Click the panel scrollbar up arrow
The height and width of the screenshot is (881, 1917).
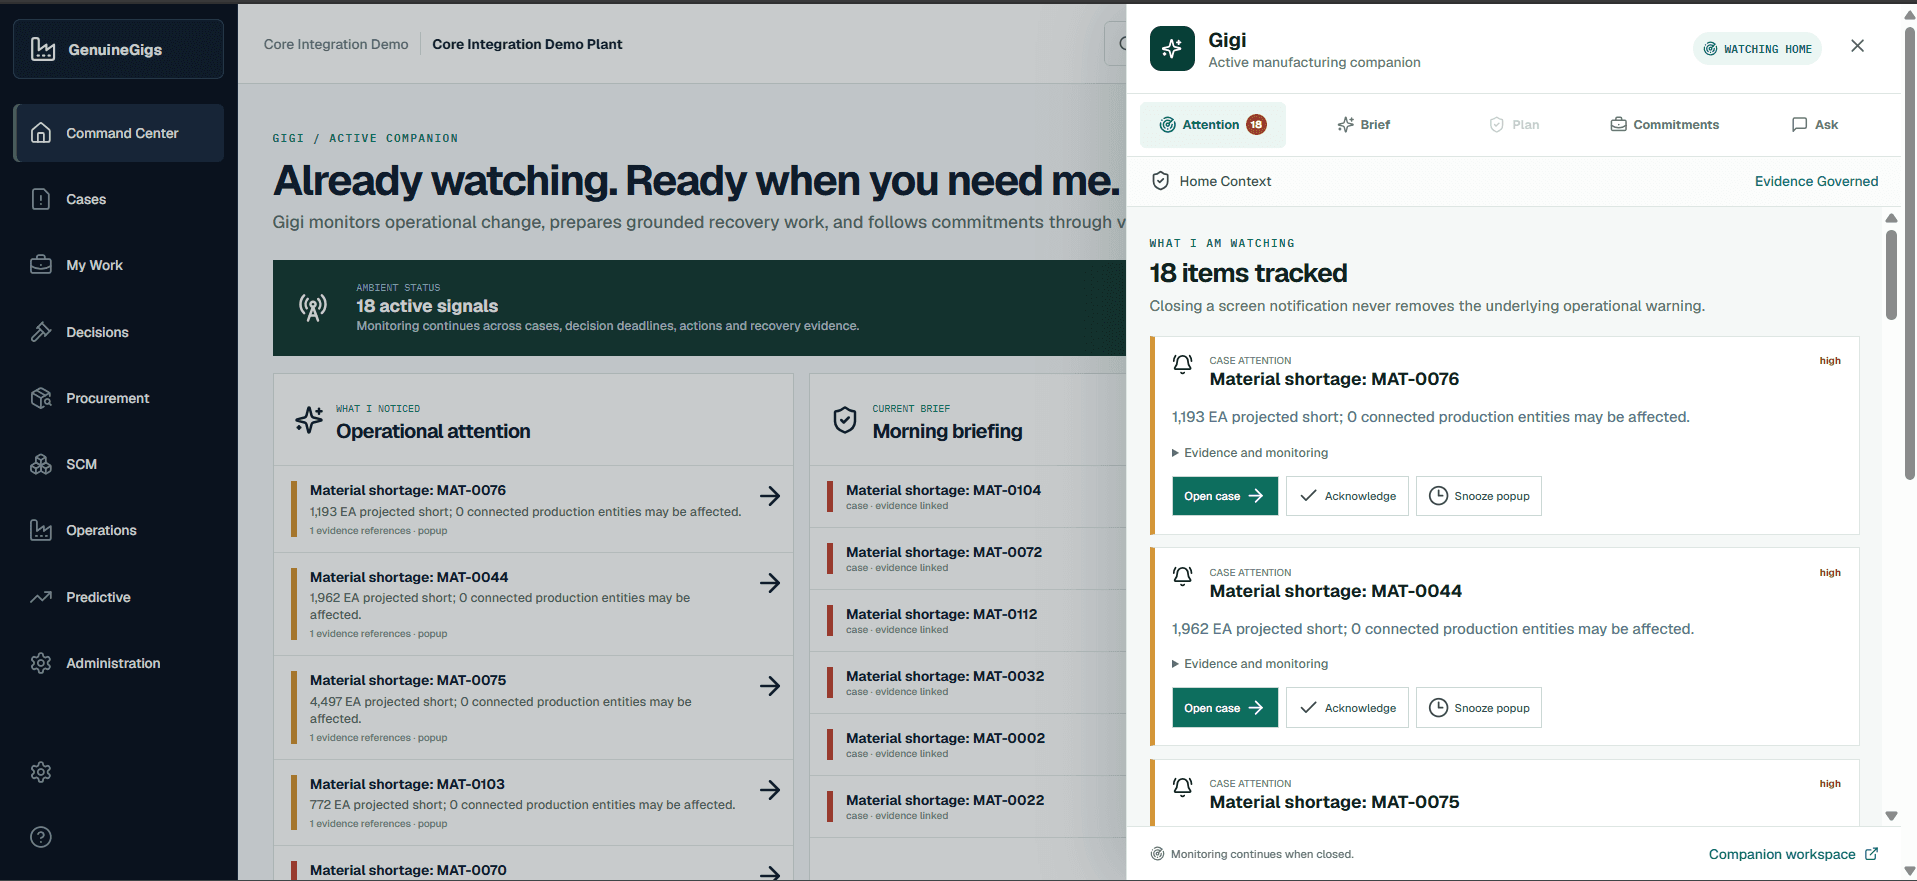[x=1891, y=217]
